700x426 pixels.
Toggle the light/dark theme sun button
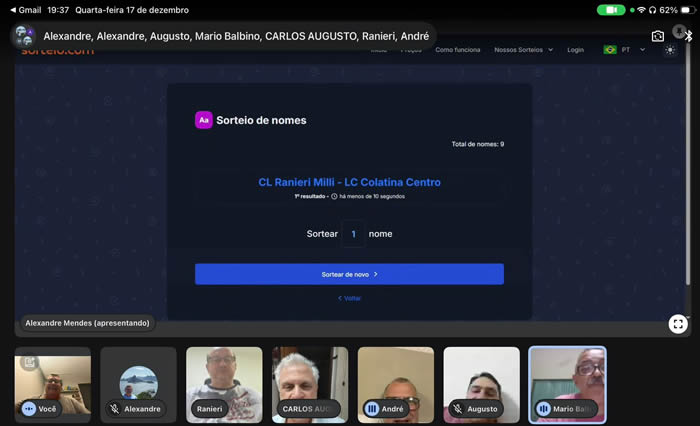670,49
